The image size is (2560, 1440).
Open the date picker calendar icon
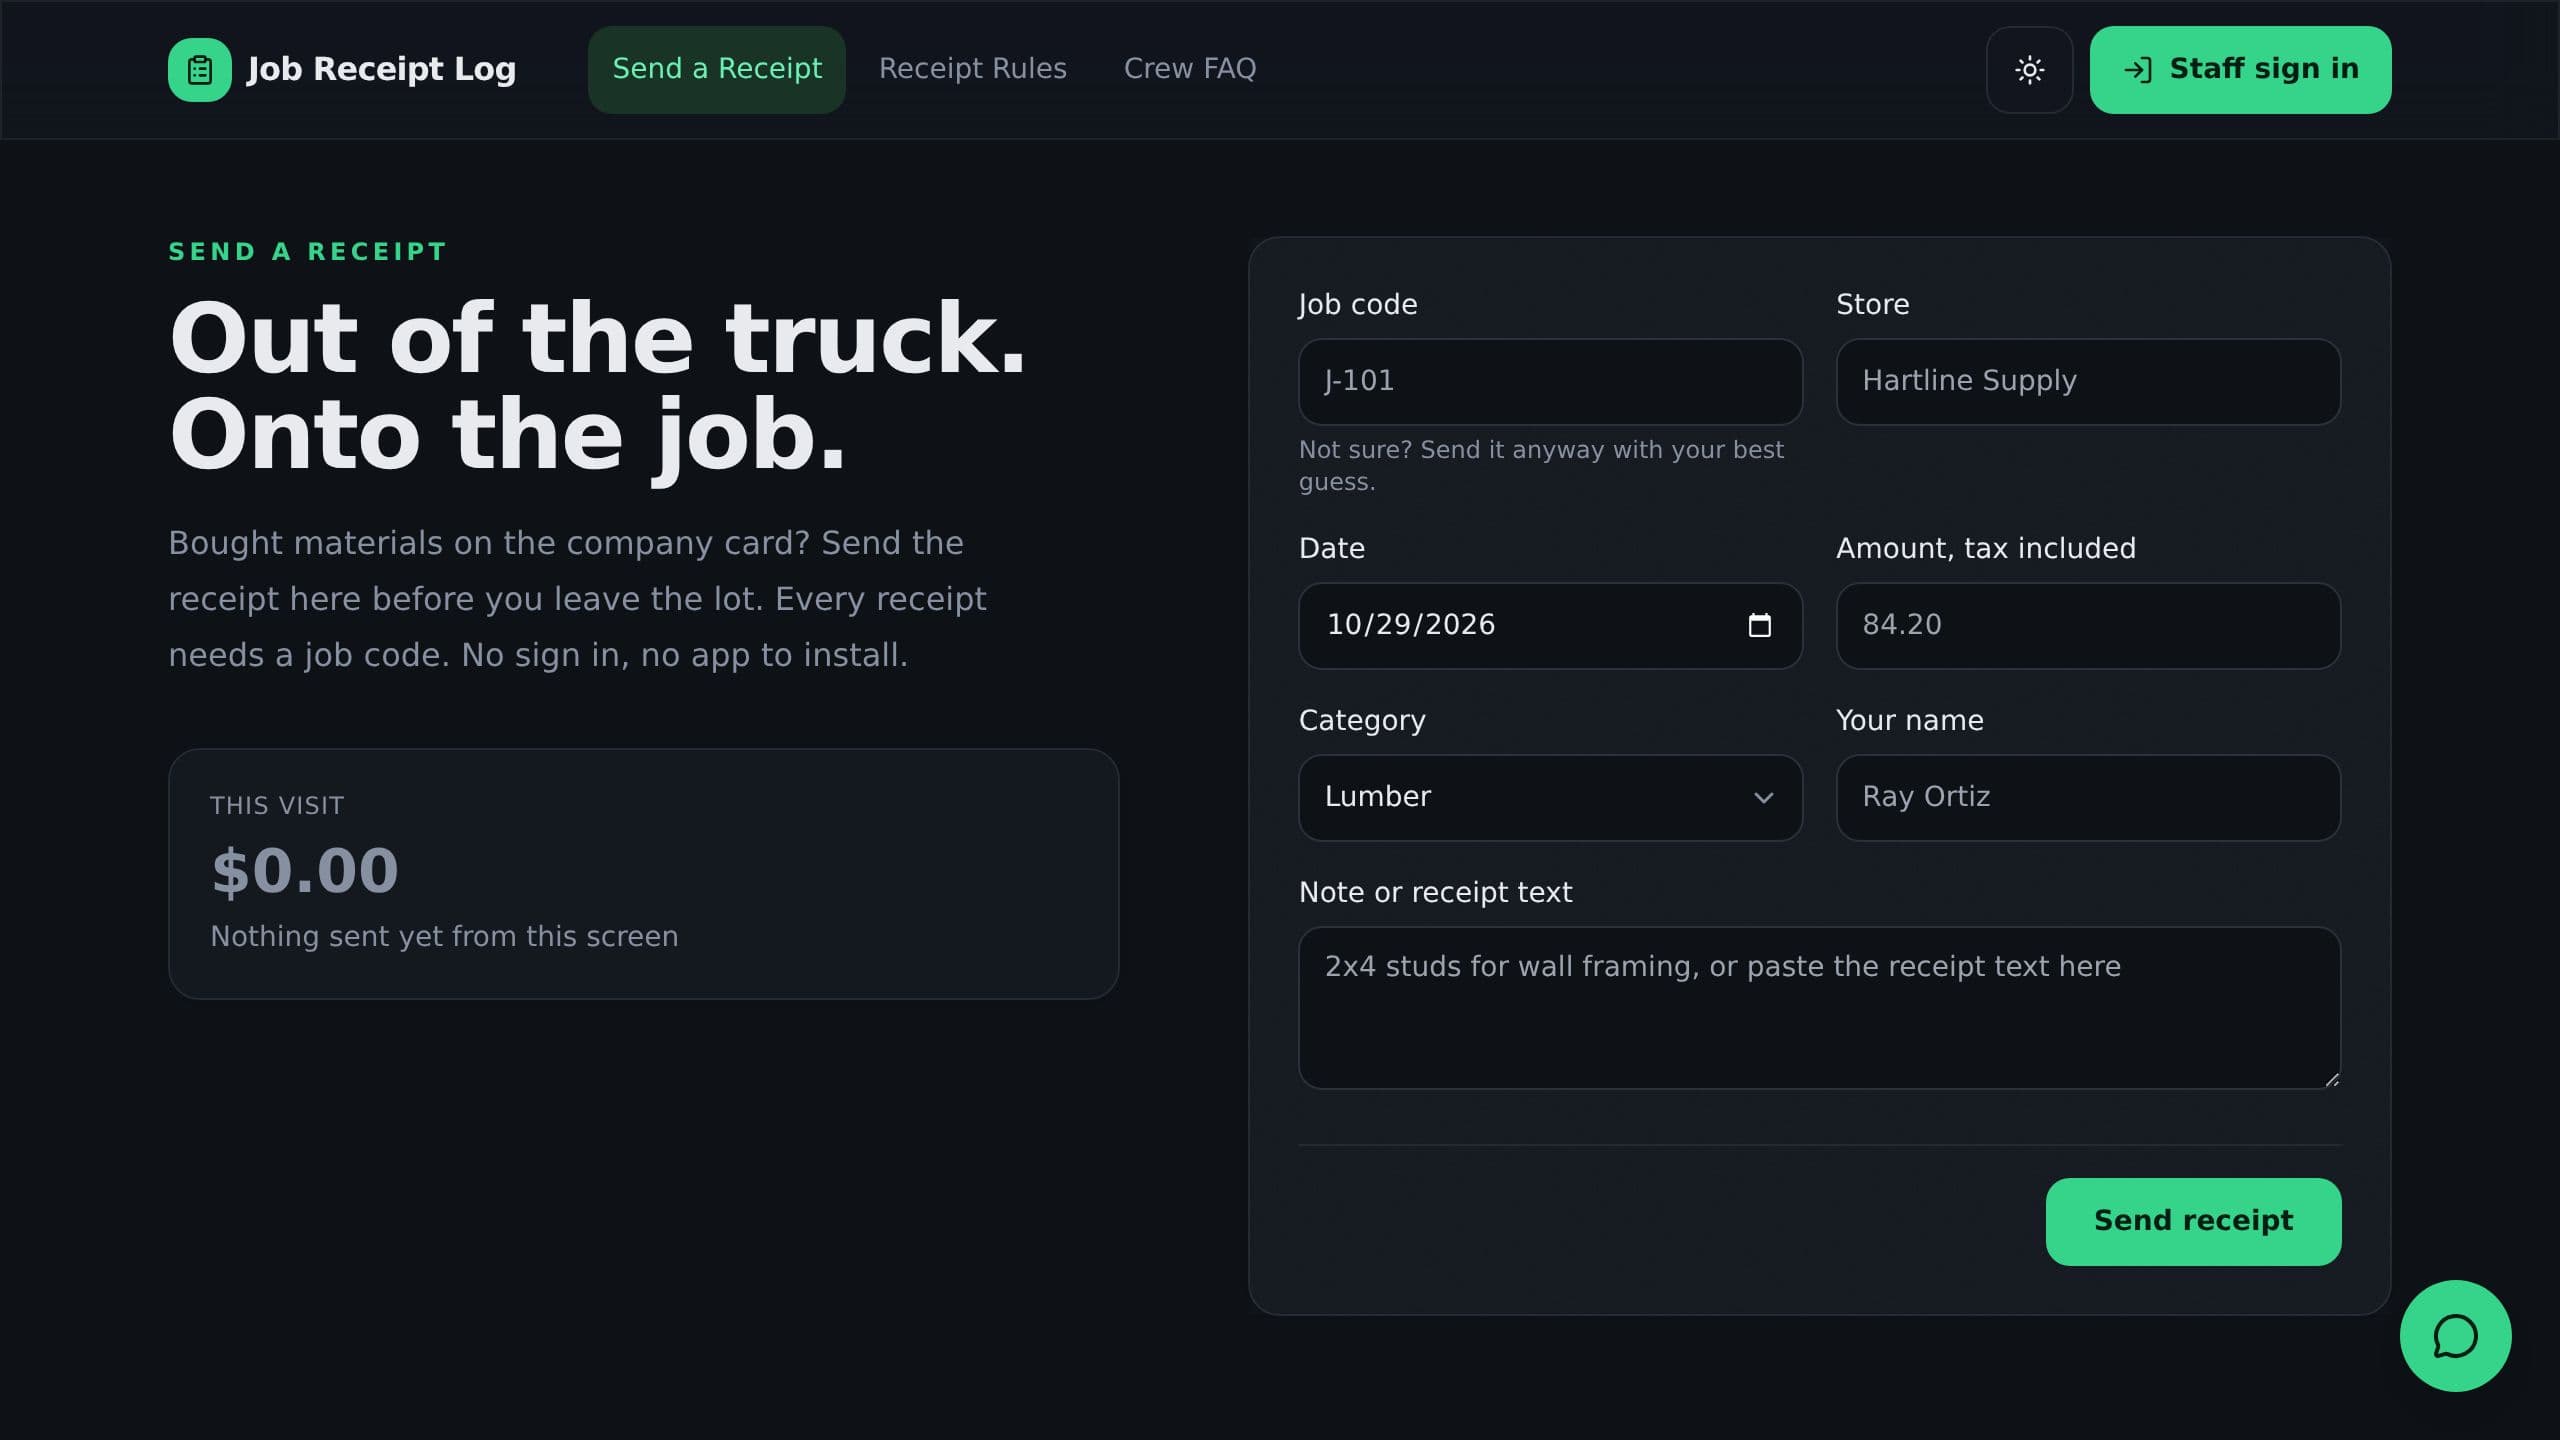click(1759, 625)
